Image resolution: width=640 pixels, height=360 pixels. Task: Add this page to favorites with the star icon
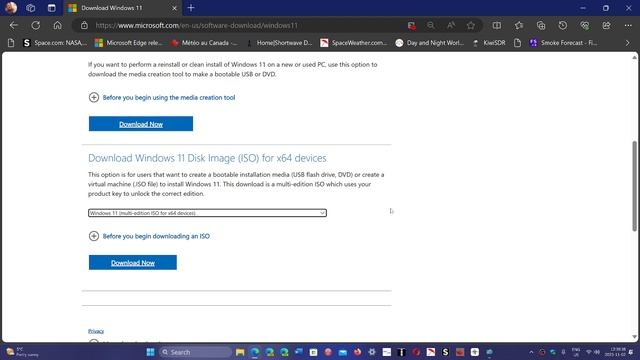(x=471, y=25)
